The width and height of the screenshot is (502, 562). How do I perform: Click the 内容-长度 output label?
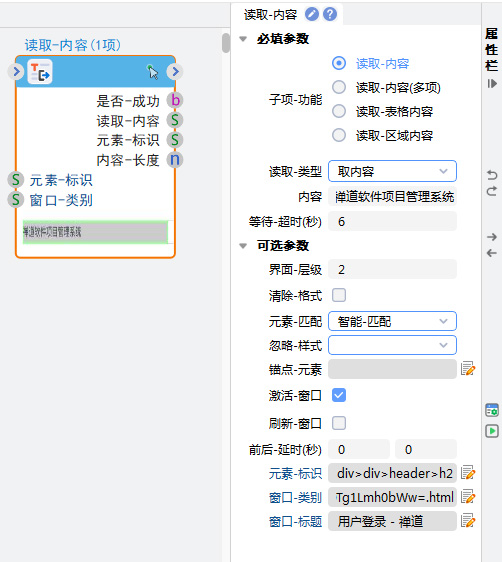pos(128,160)
